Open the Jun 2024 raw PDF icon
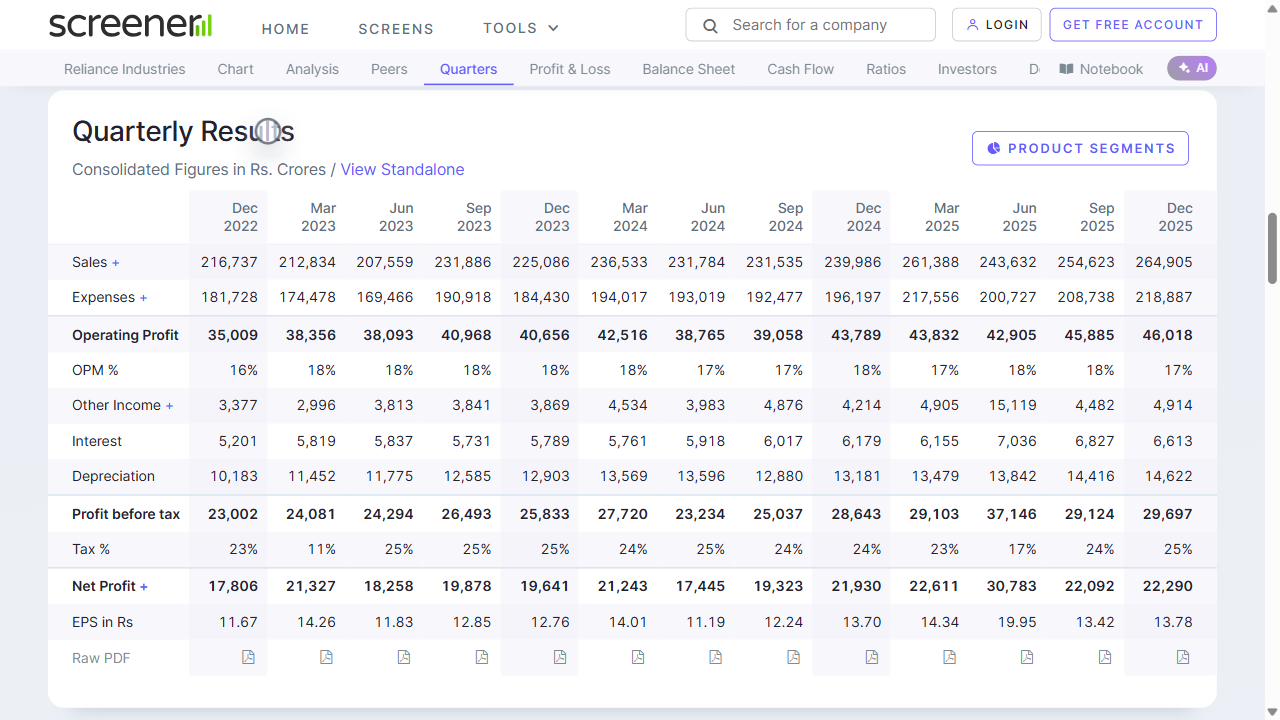The width and height of the screenshot is (1280, 720). (x=715, y=657)
